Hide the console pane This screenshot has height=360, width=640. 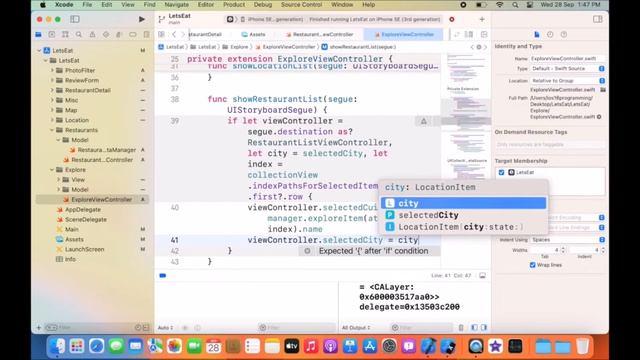(x=484, y=327)
